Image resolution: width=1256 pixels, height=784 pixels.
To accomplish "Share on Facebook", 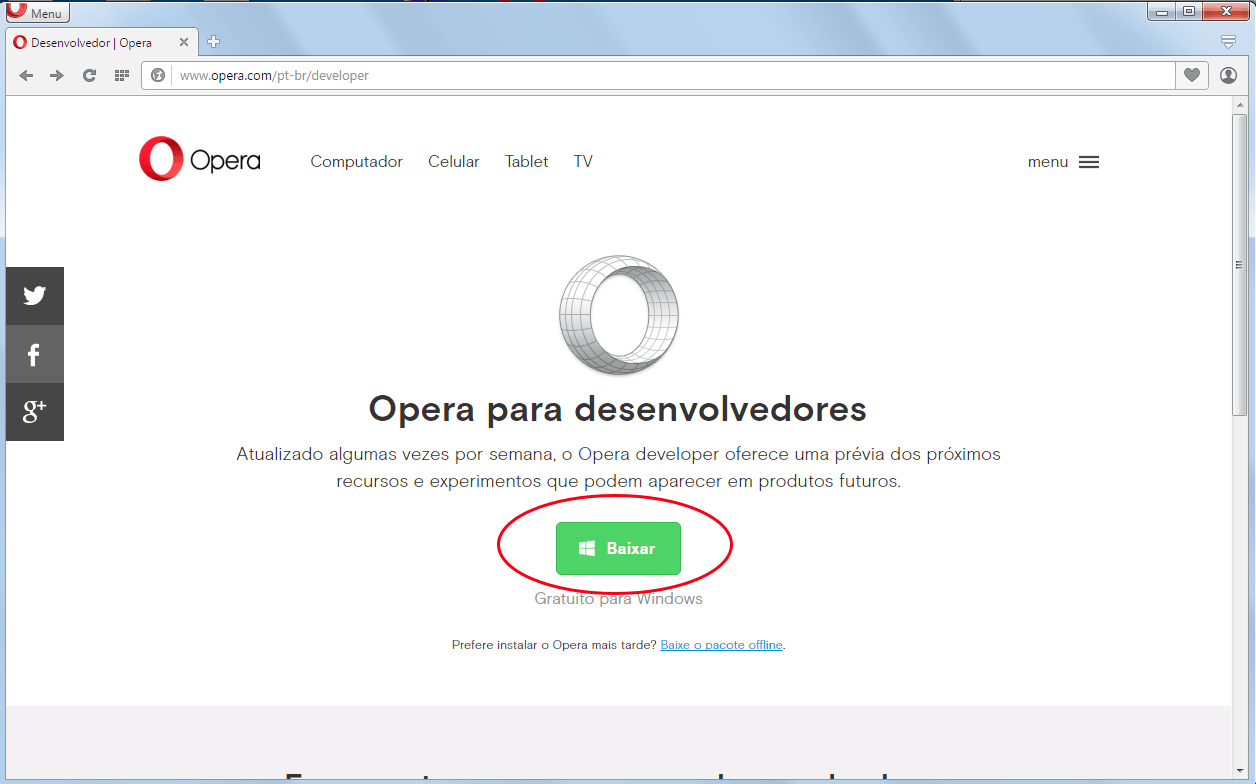I will 35,354.
